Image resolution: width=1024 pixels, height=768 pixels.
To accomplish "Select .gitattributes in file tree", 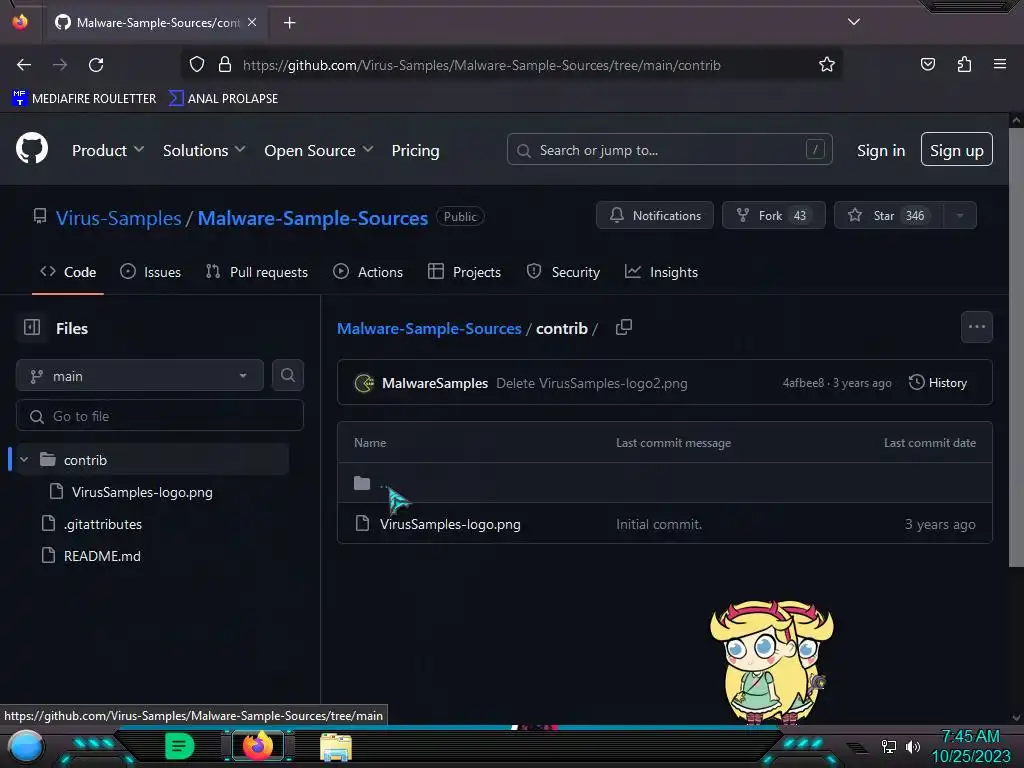I will 103,524.
